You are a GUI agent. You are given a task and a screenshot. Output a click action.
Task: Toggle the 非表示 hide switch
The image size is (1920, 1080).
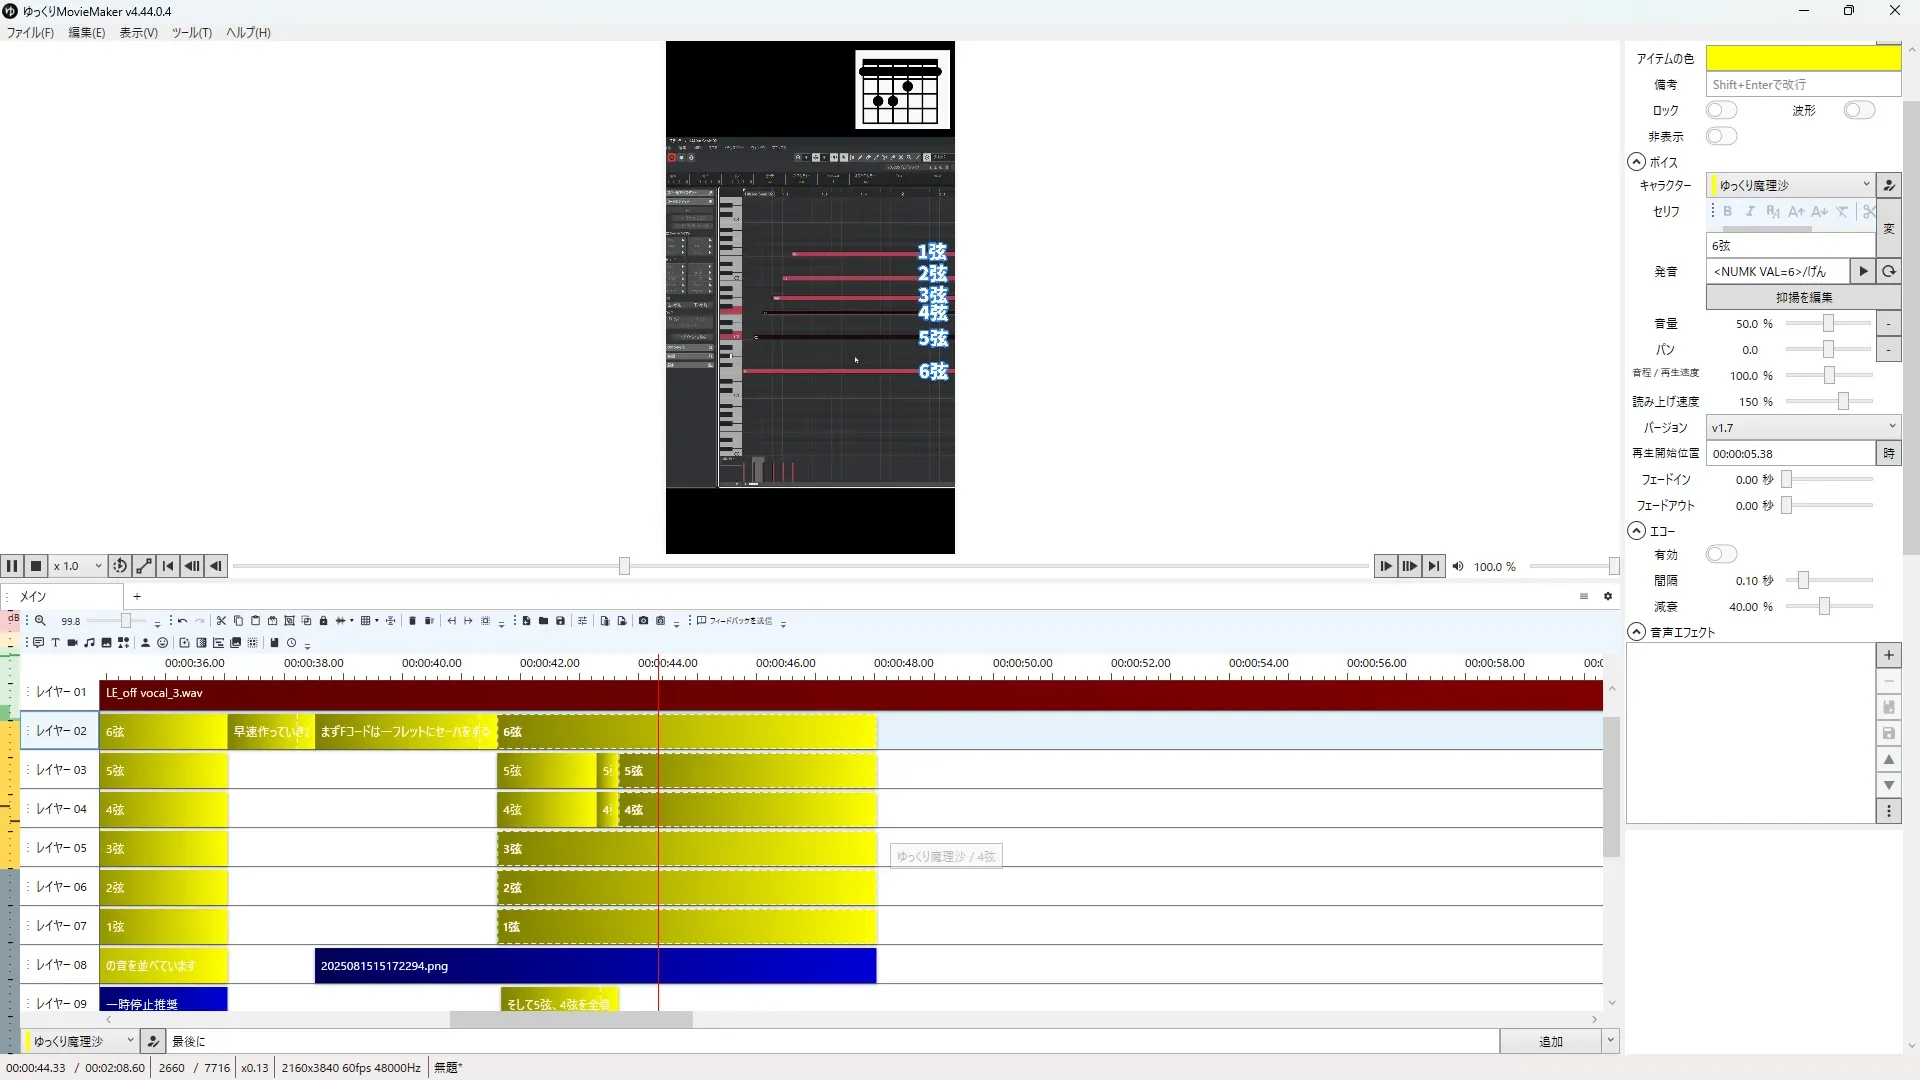click(1721, 136)
